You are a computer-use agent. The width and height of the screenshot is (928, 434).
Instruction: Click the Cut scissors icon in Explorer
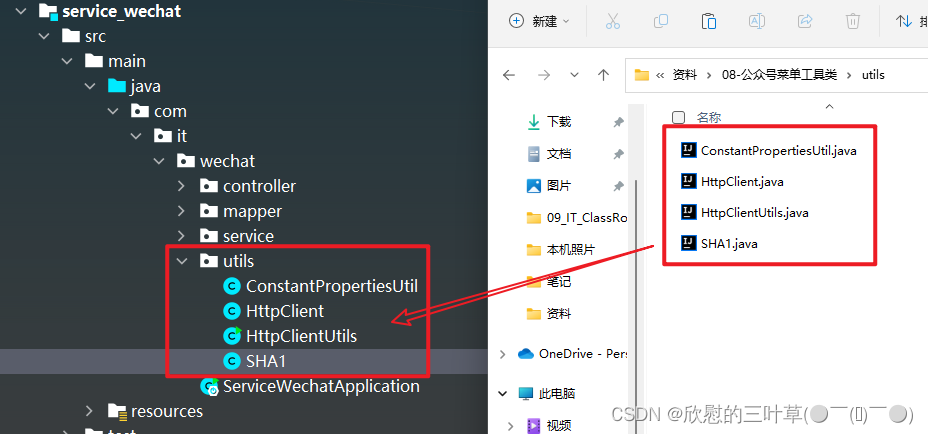pyautogui.click(x=613, y=21)
